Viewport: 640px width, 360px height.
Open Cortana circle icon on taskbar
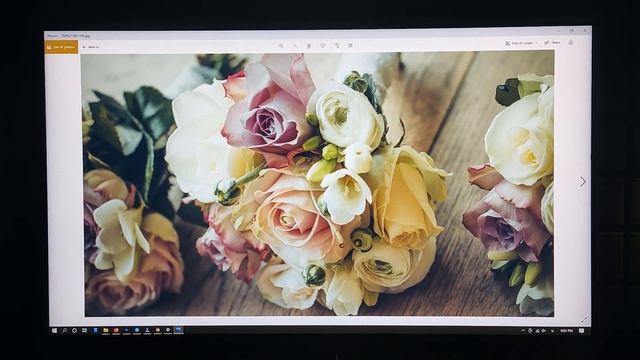[74, 330]
